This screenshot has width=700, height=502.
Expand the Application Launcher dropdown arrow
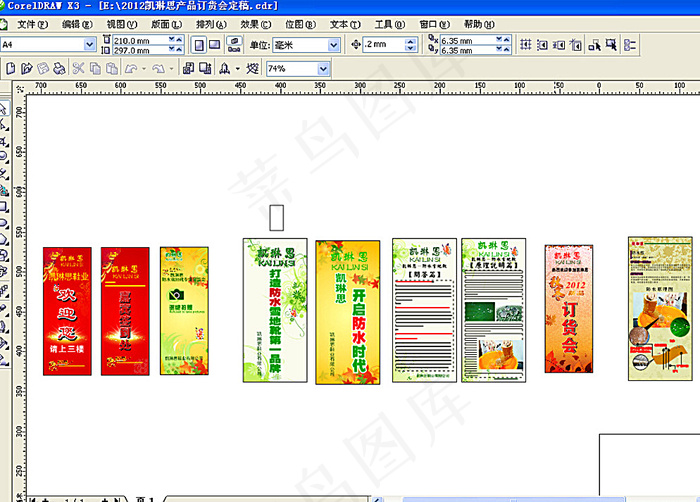[x=238, y=69]
